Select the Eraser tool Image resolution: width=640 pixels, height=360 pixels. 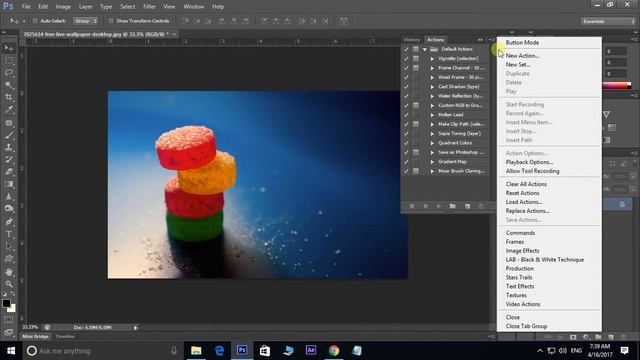pos(9,172)
